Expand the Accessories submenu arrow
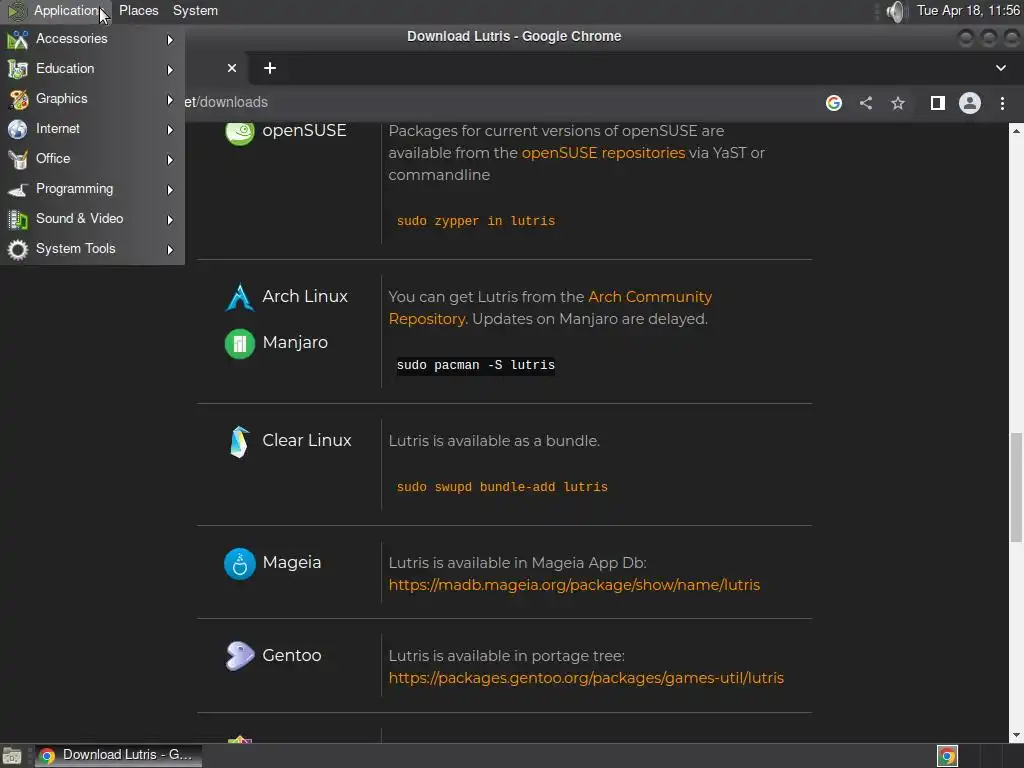 click(170, 40)
